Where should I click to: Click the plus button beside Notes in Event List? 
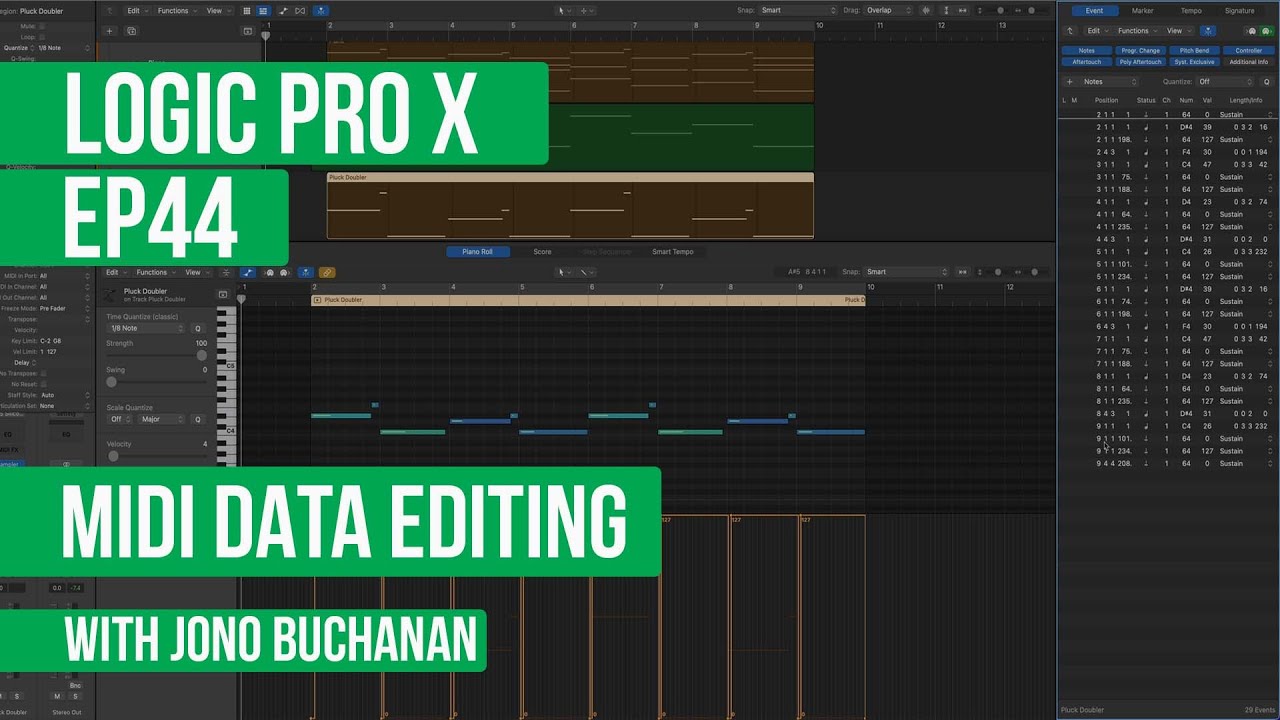click(1069, 82)
